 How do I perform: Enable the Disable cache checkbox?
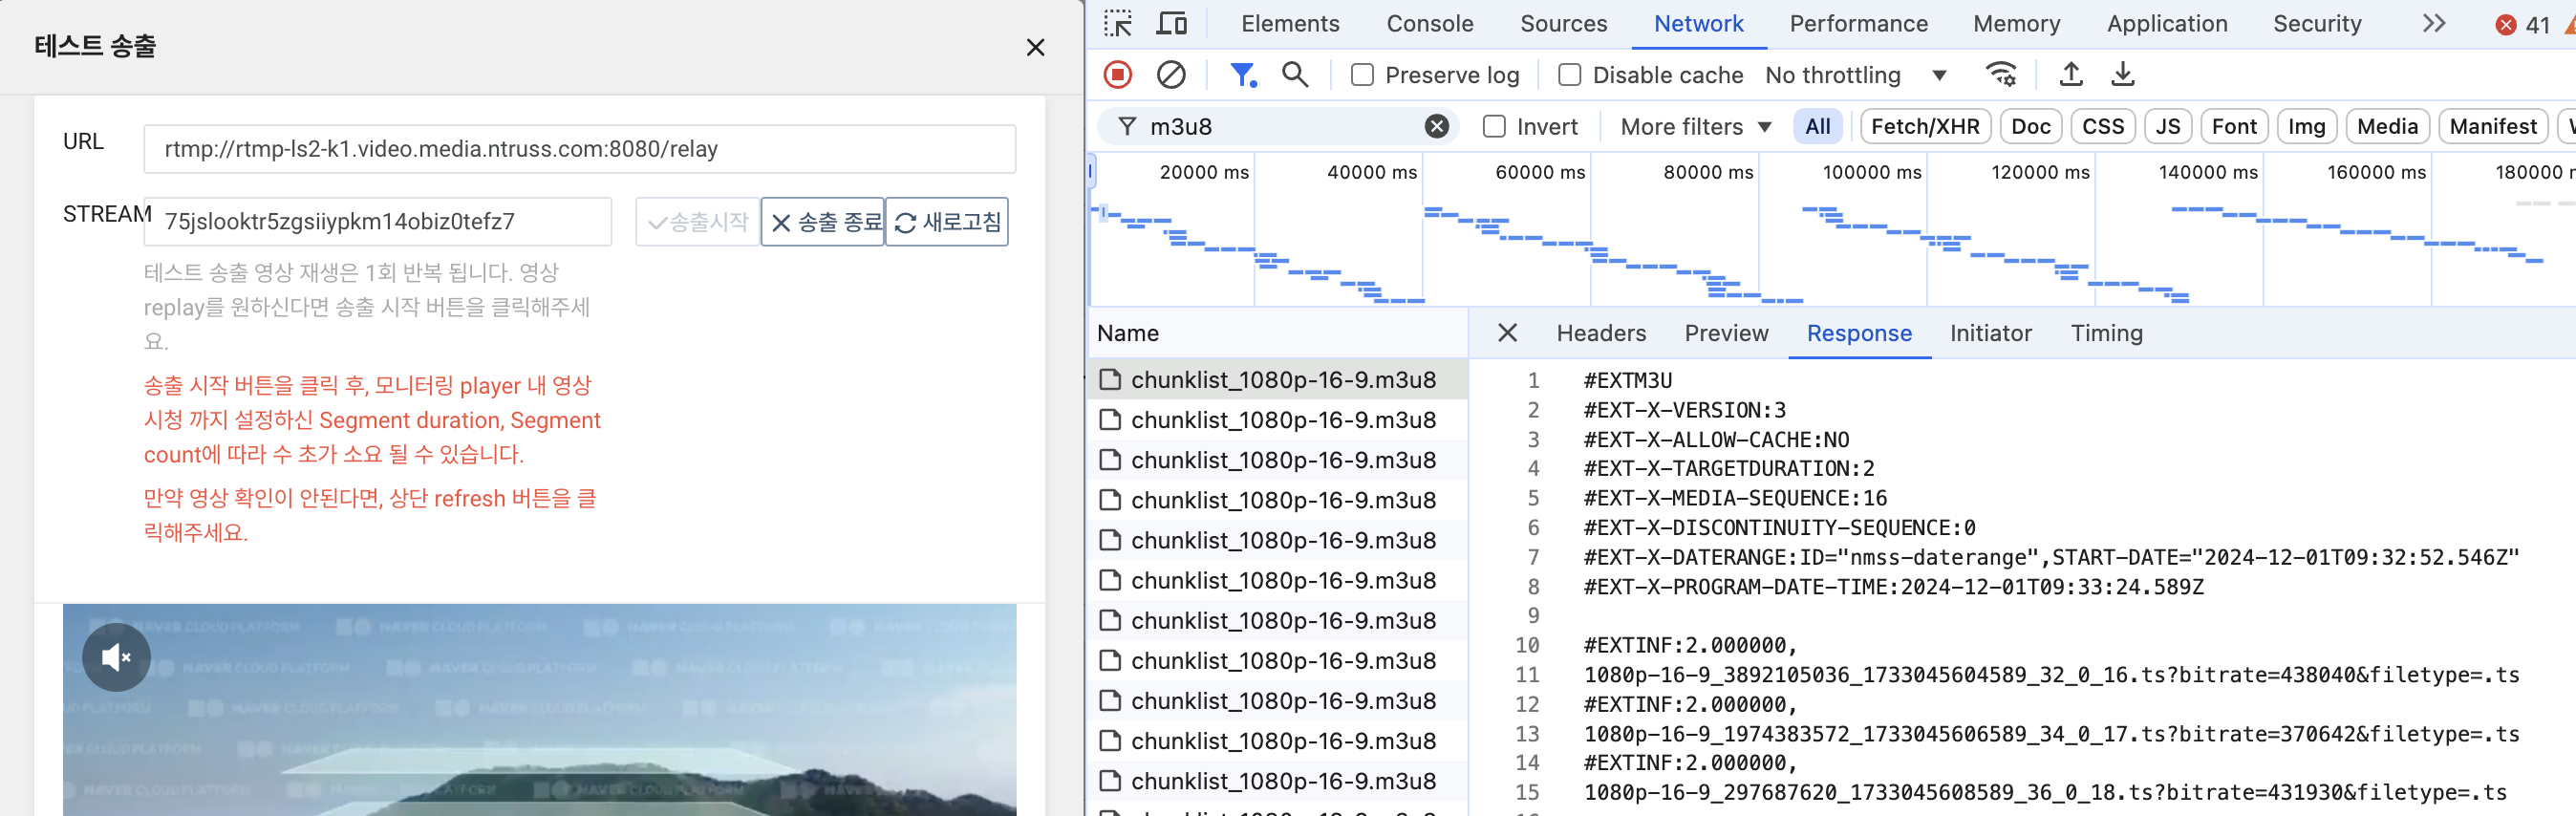click(x=1570, y=75)
